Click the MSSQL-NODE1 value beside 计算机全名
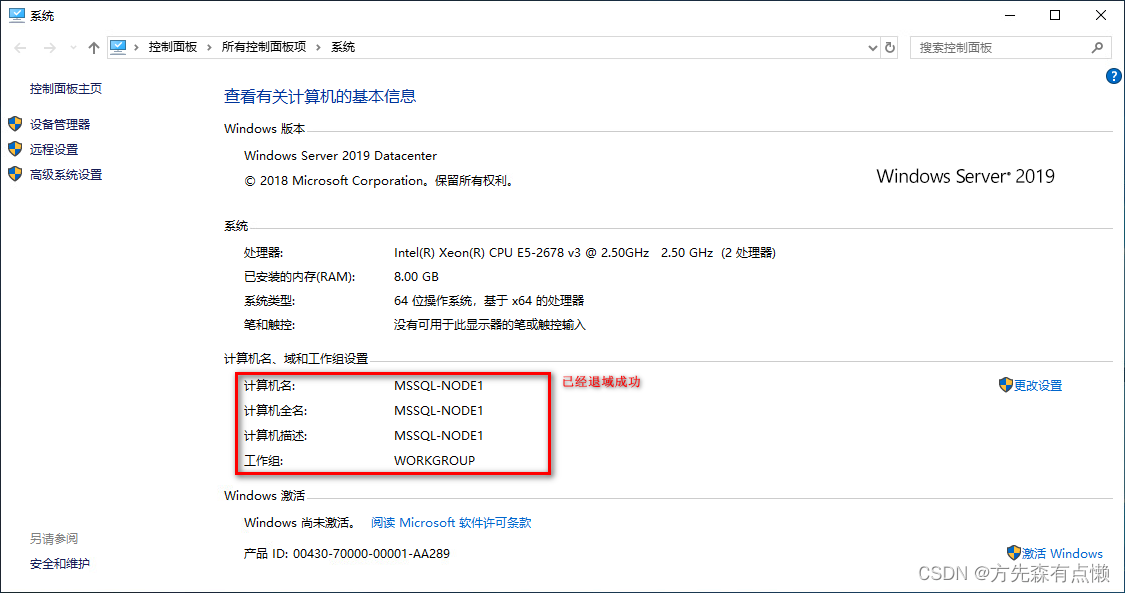The height and width of the screenshot is (593, 1125). tap(438, 411)
